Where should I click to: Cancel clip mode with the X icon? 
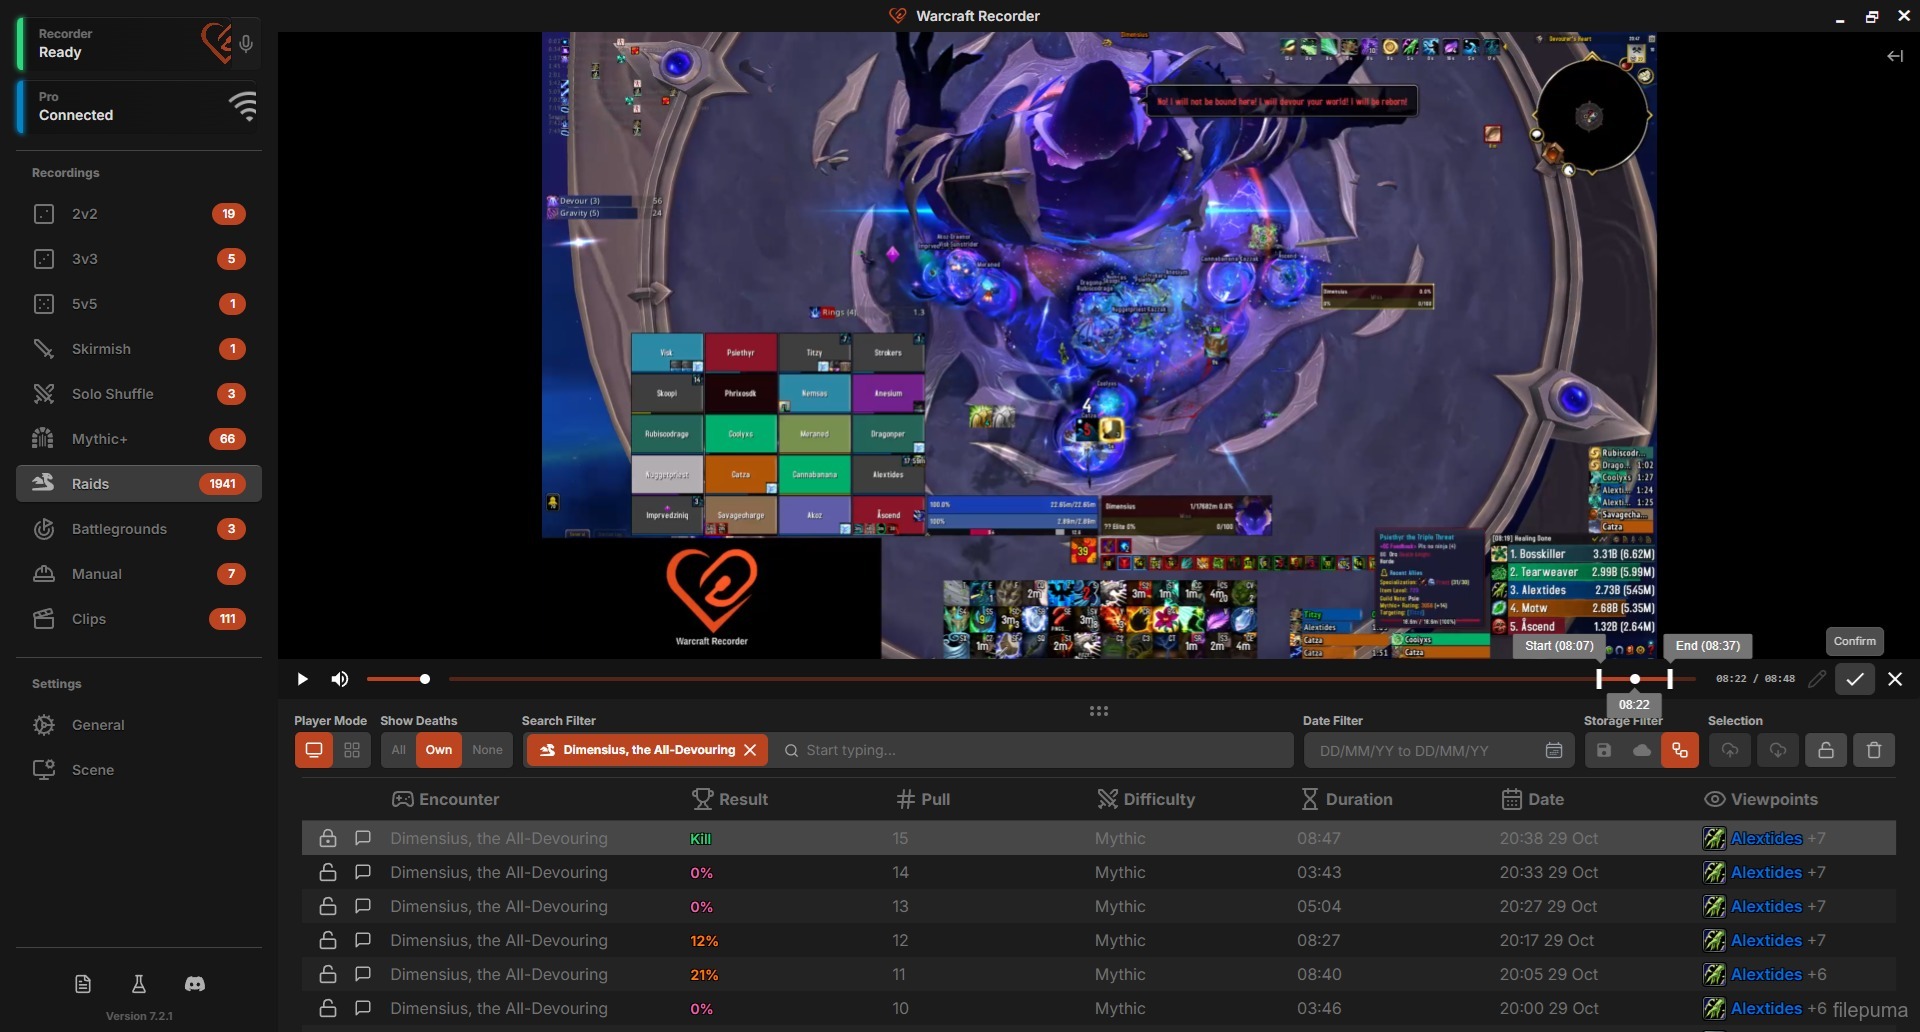(1894, 679)
